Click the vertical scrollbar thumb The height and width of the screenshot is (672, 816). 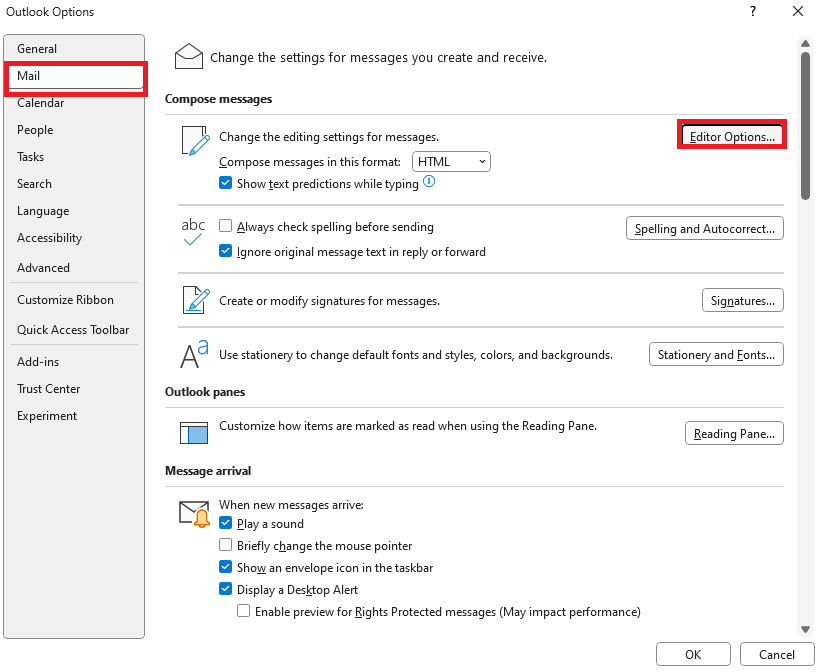tap(805, 125)
